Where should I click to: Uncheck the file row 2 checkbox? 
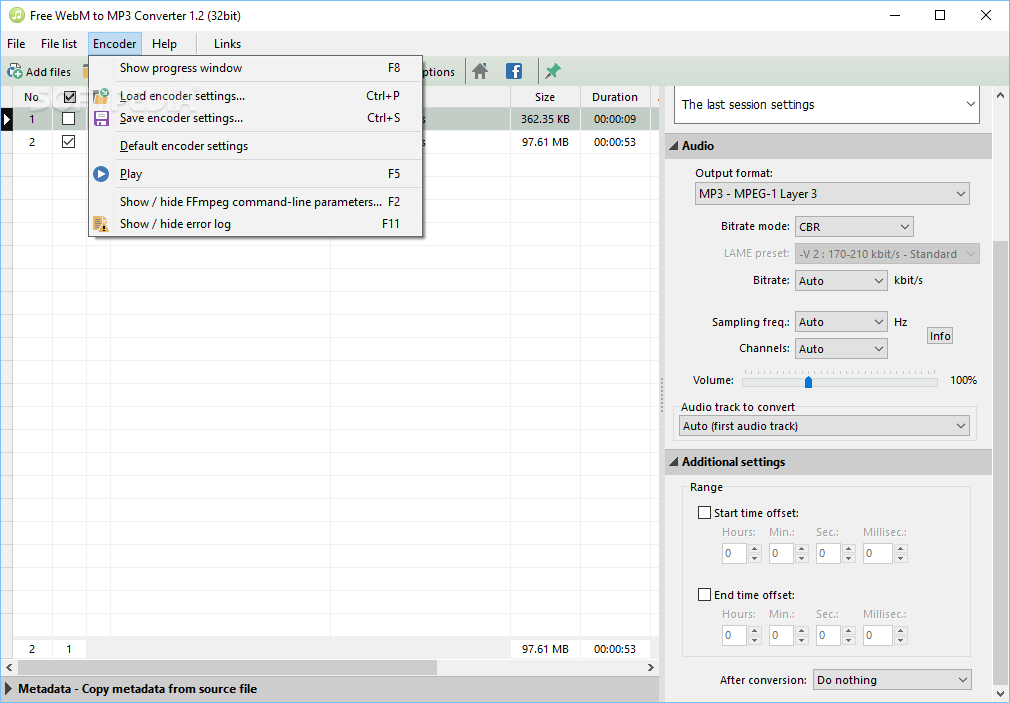(68, 142)
